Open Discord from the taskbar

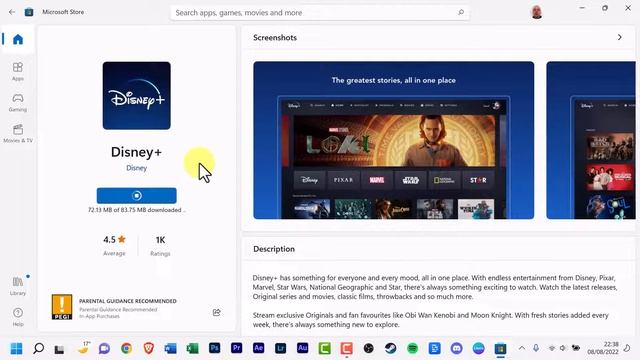pos(456,348)
